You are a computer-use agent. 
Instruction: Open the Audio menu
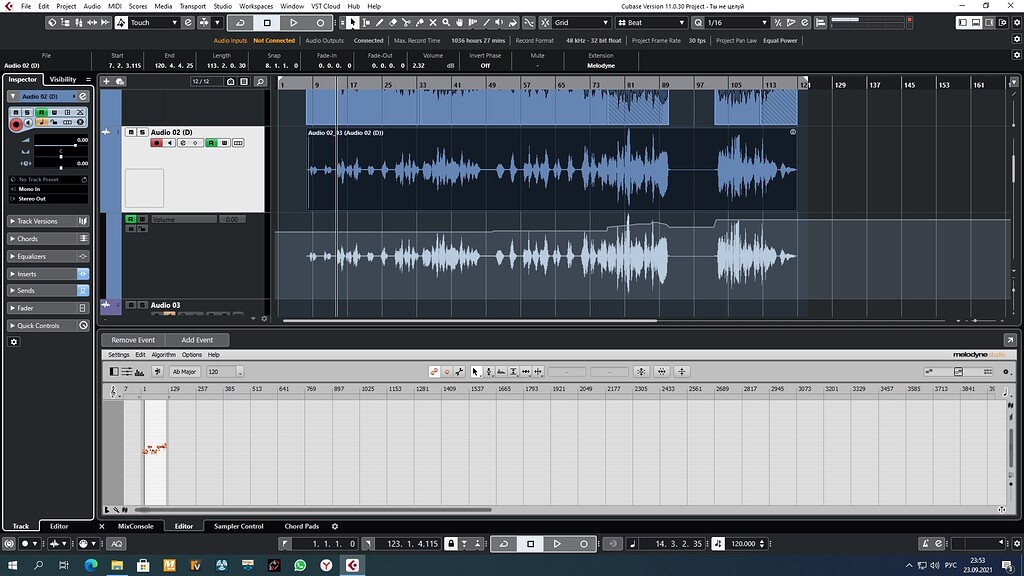pos(91,6)
